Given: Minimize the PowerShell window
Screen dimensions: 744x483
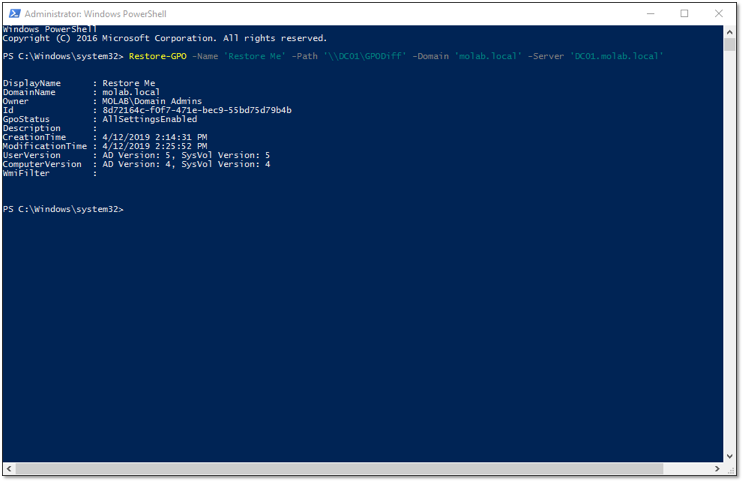Looking at the screenshot, I should click(650, 14).
